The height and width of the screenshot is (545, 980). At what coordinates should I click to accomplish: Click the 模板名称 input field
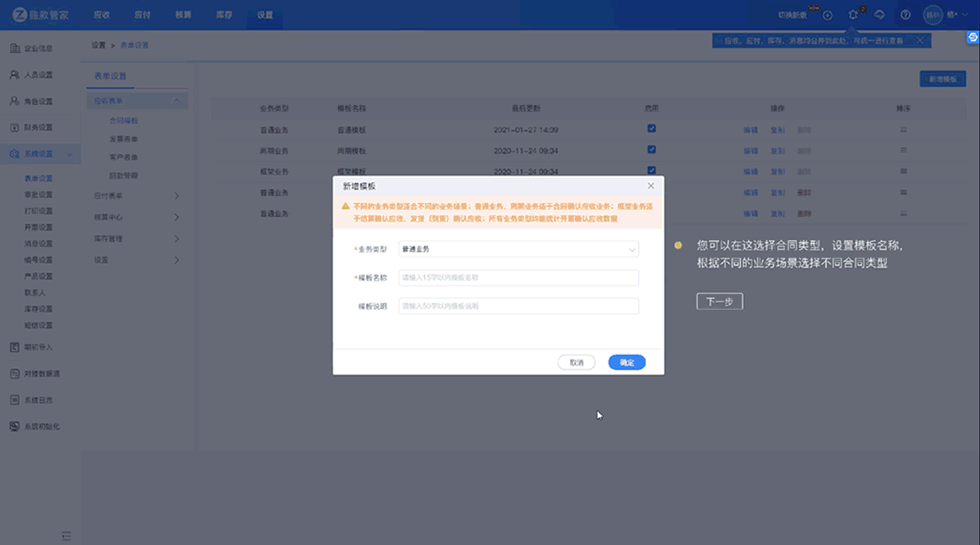518,278
